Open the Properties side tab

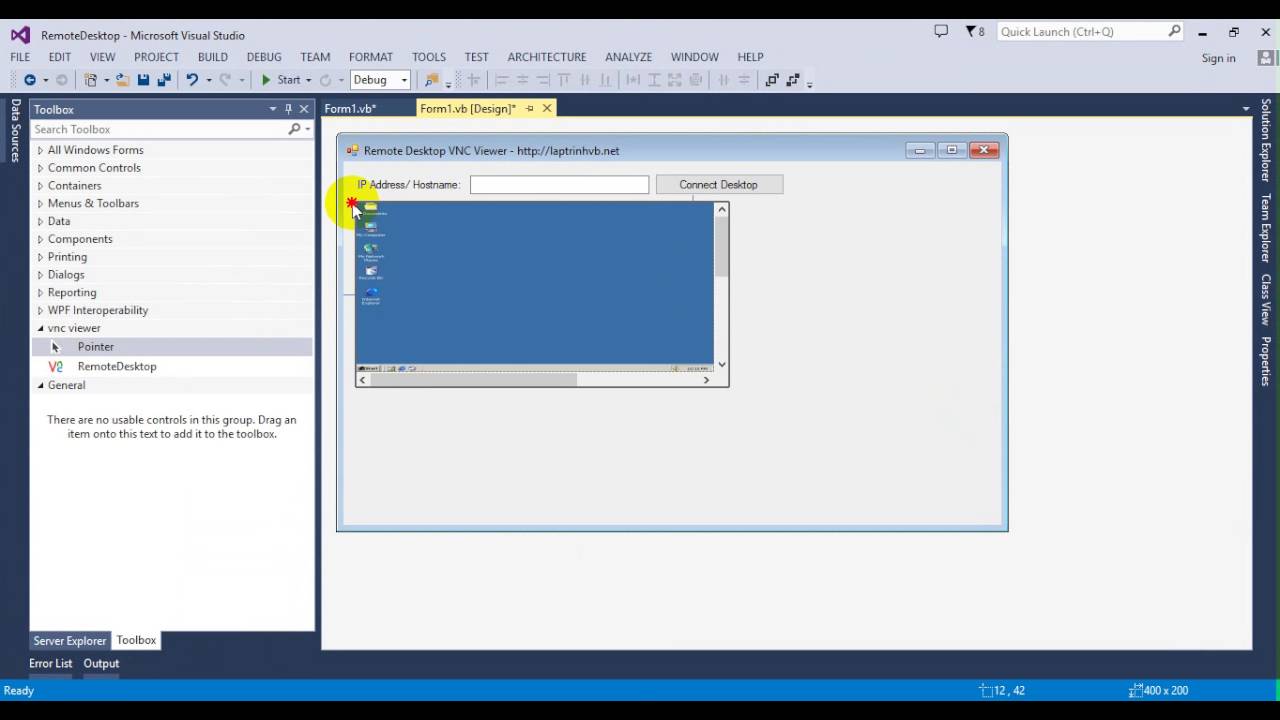tap(1265, 362)
